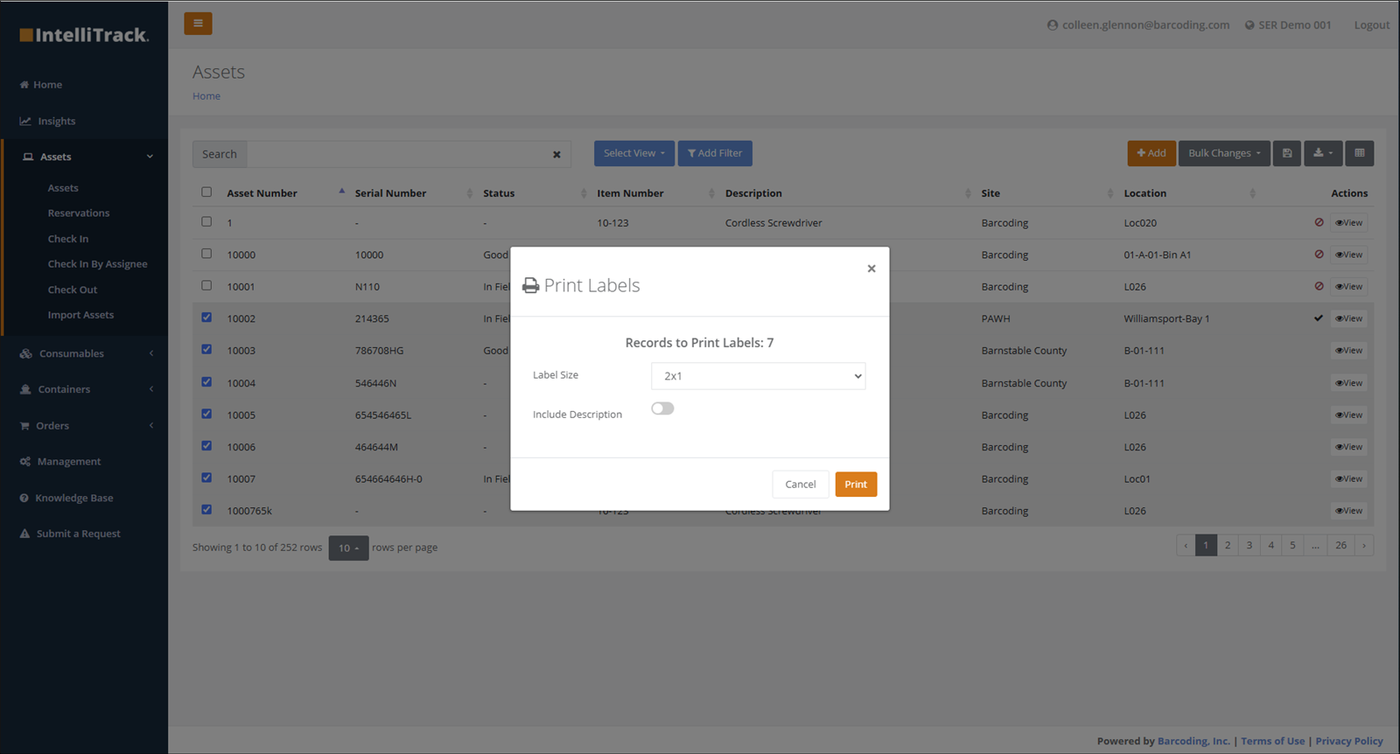Click the red prohibited icon in row 10000
Viewport: 1400px width, 754px height.
(x=1319, y=254)
